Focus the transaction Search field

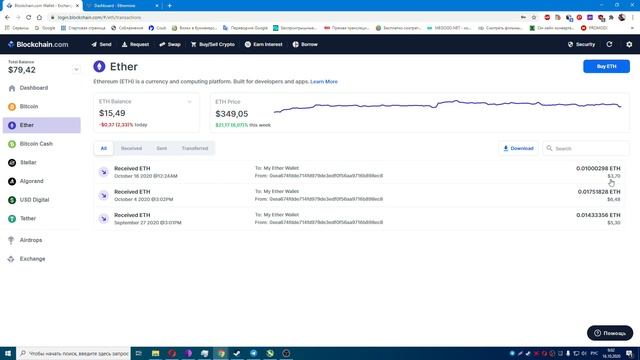586,148
